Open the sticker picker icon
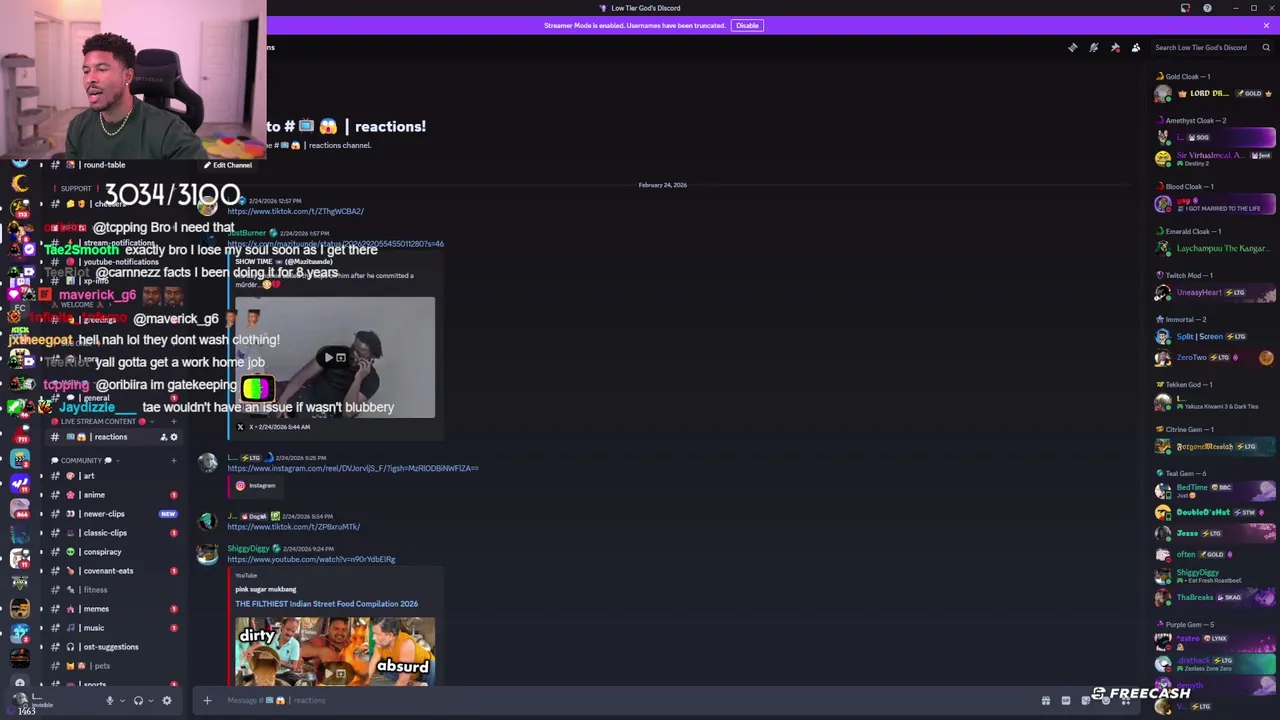 coord(1086,700)
